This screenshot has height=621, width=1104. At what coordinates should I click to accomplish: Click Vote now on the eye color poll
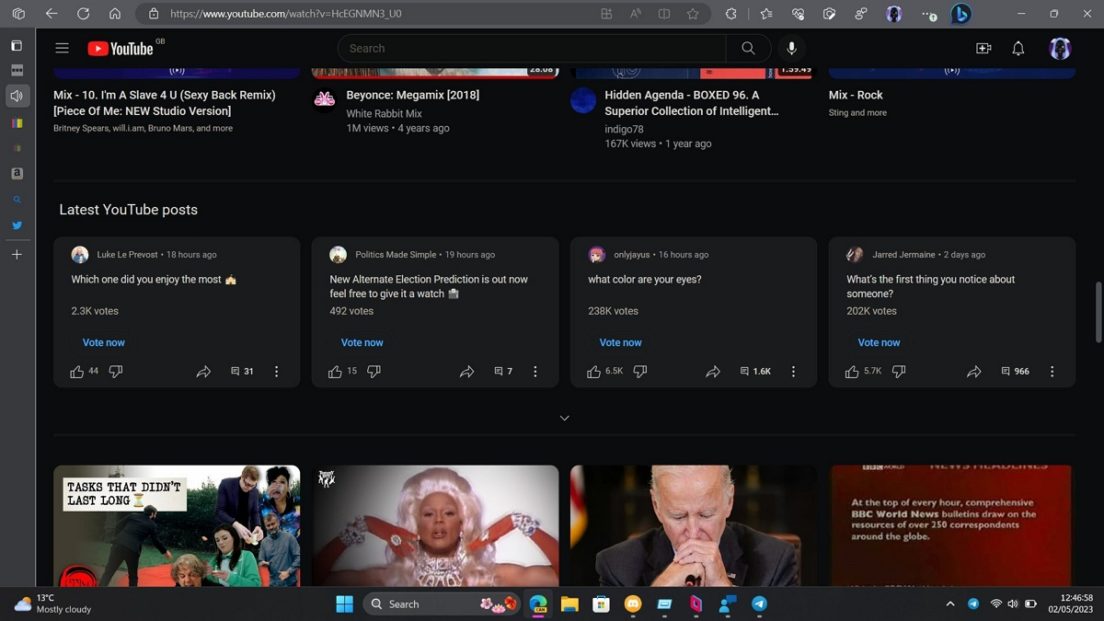tap(620, 342)
